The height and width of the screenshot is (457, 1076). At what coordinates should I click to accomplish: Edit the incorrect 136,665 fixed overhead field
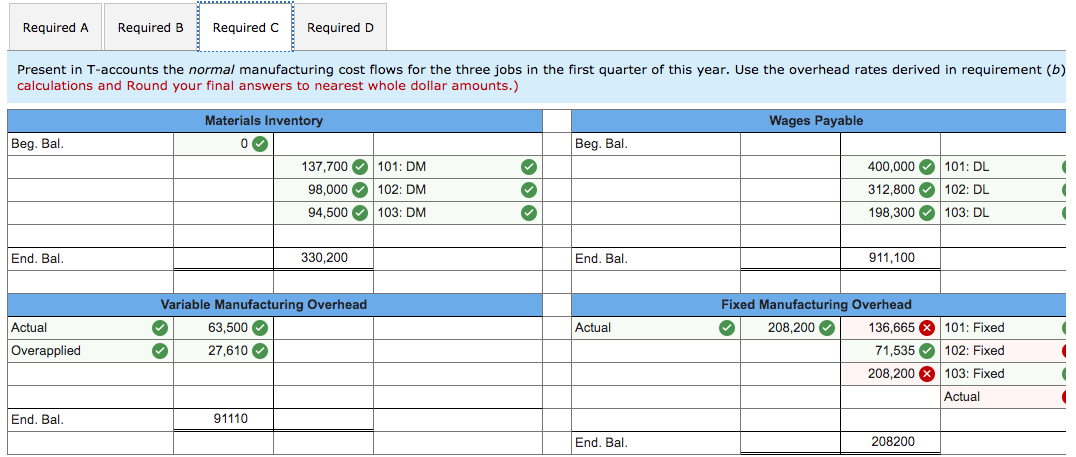click(890, 328)
